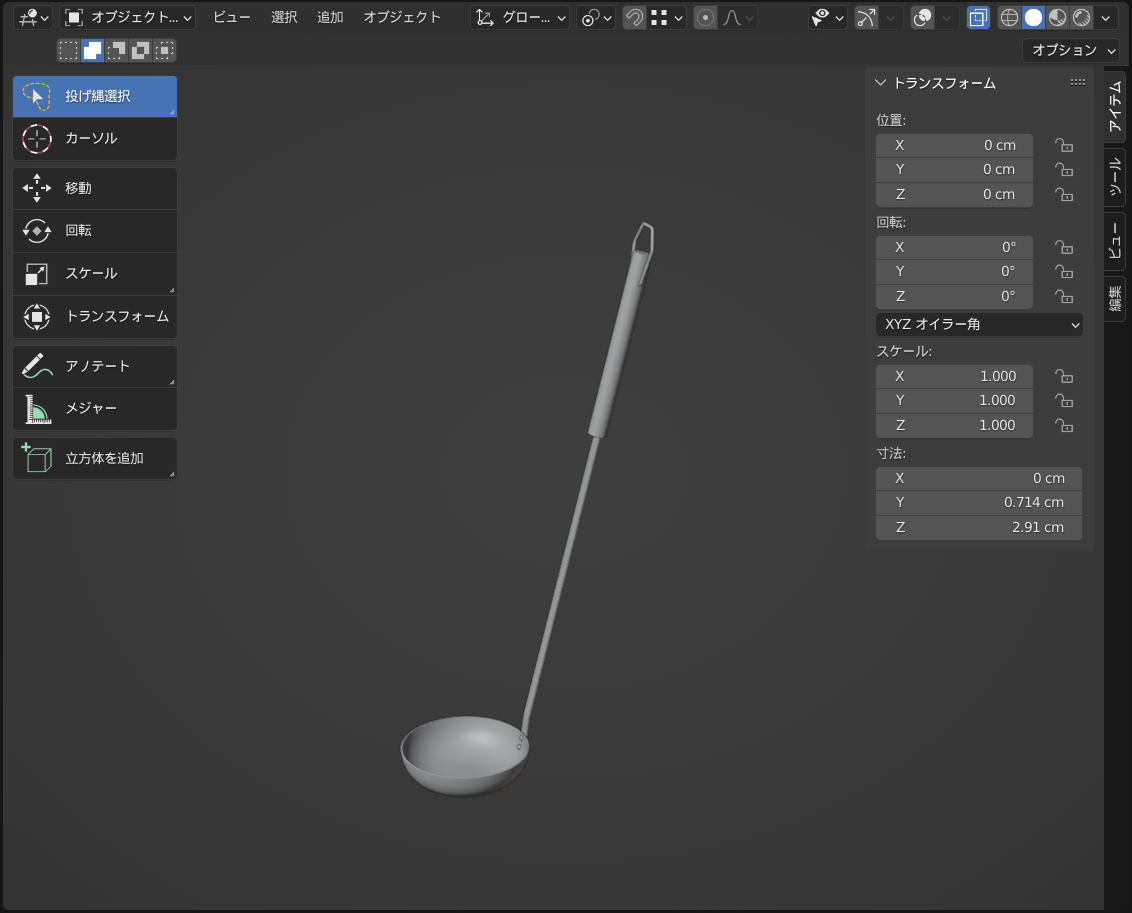
Task: Choose the スケール (Scale) tool
Action: click(94, 273)
